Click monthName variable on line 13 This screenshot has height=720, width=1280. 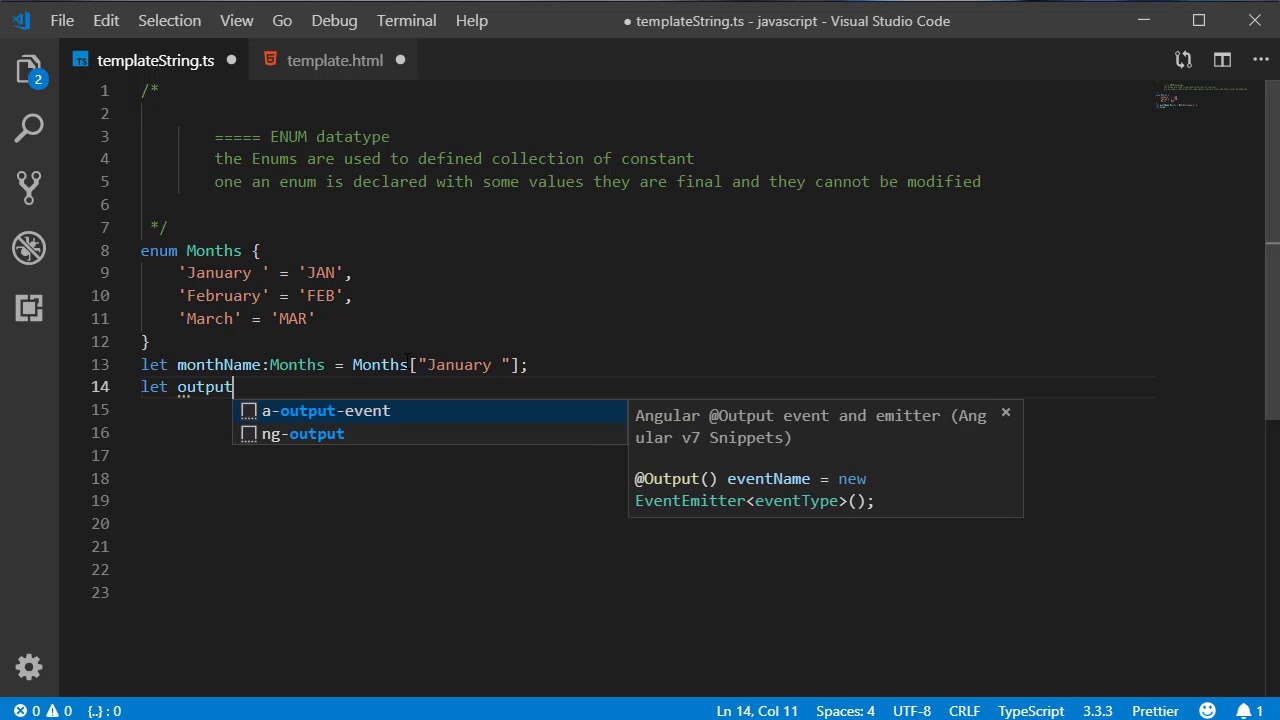pyautogui.click(x=219, y=365)
